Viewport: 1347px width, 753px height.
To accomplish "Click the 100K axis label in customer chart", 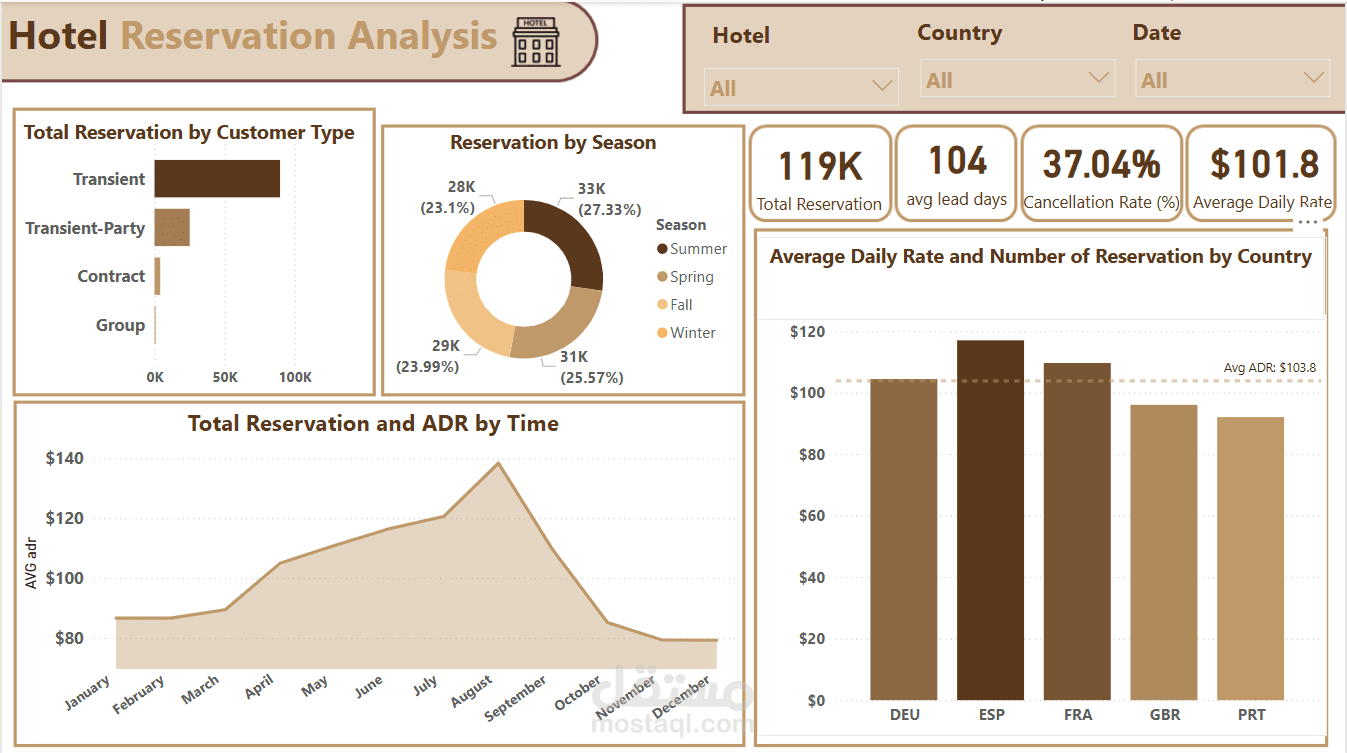I will click(x=295, y=378).
